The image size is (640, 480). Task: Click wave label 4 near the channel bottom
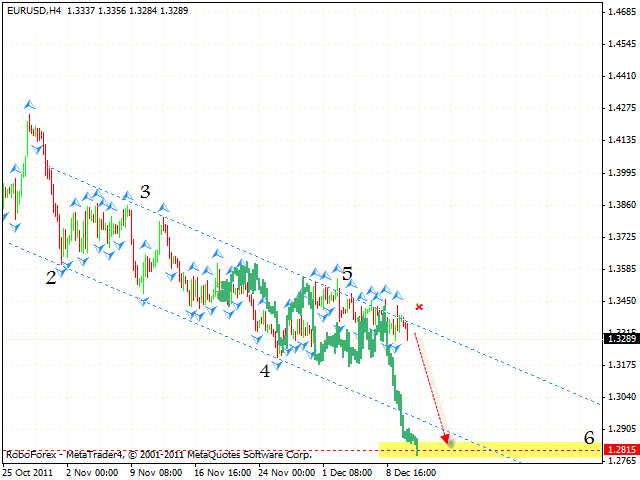coord(266,370)
